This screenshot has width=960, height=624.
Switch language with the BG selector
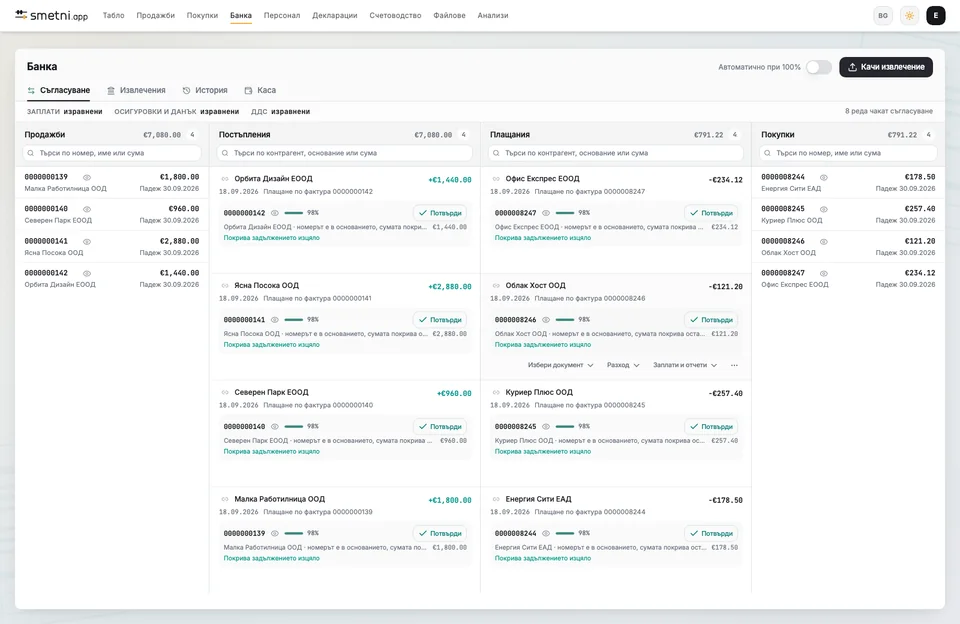883,16
